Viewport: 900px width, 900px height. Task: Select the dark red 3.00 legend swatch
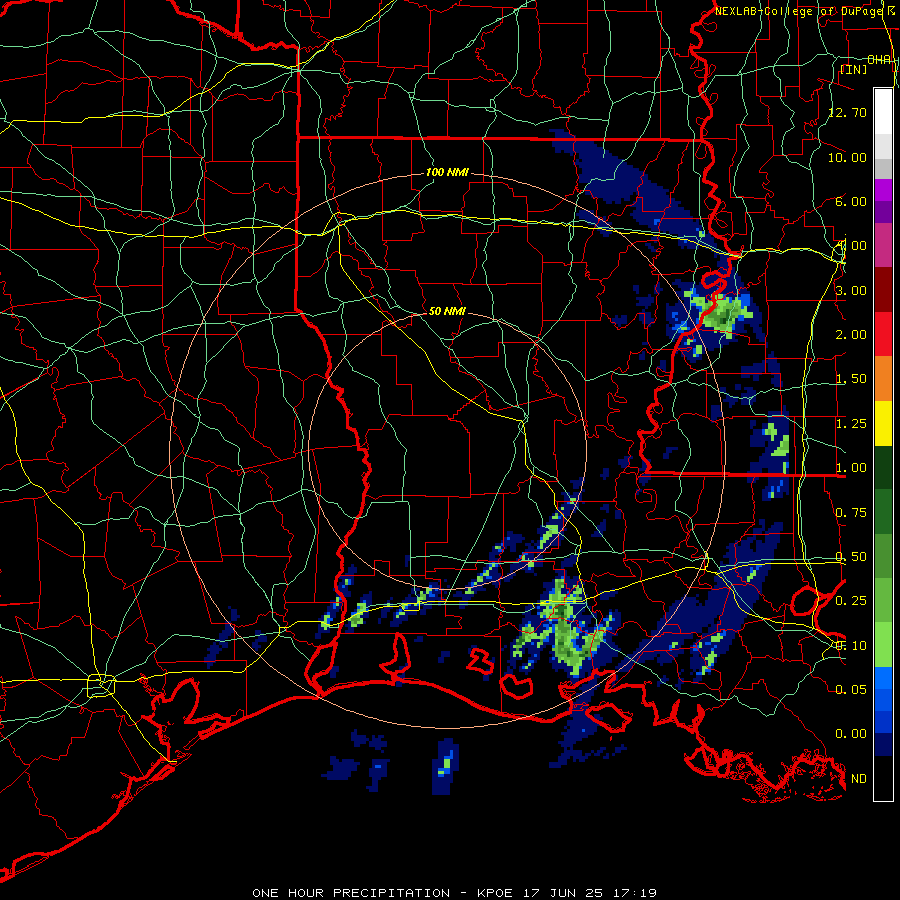(x=883, y=290)
